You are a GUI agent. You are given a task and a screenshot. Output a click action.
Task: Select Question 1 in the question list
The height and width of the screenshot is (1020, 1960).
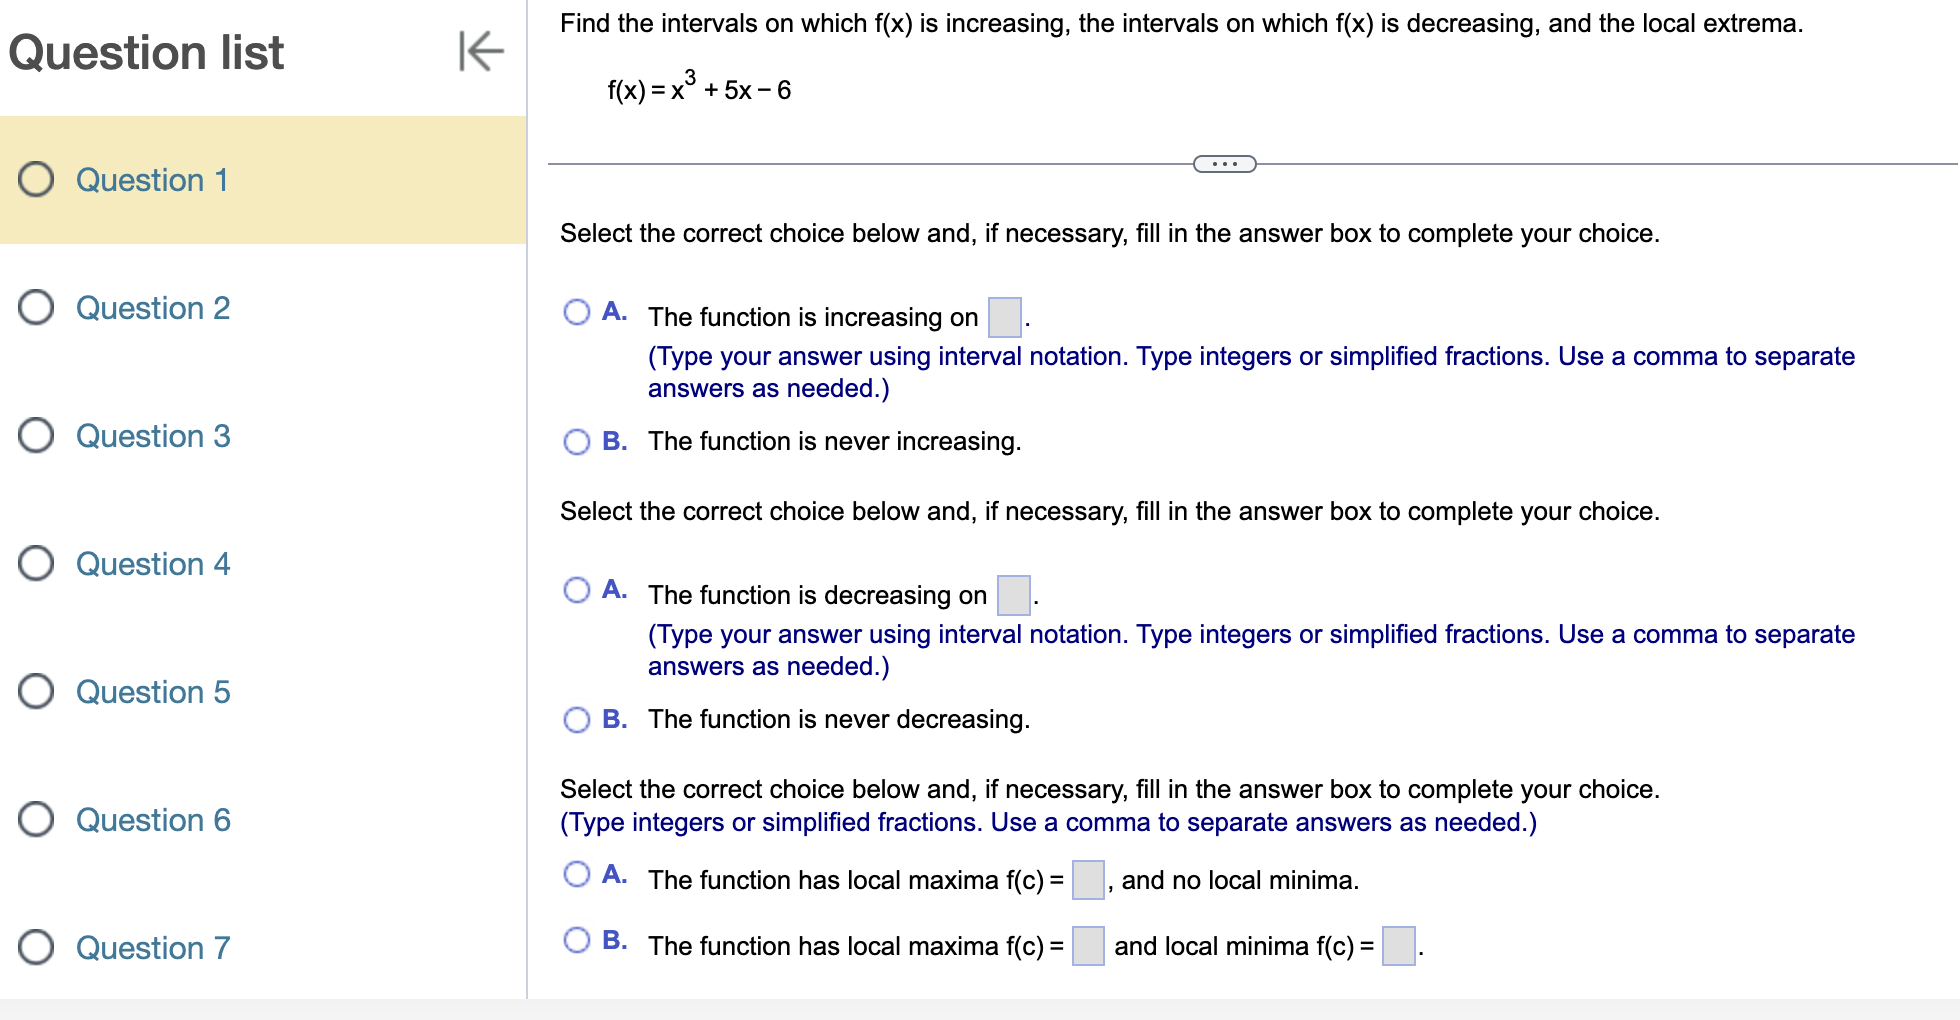click(x=152, y=180)
